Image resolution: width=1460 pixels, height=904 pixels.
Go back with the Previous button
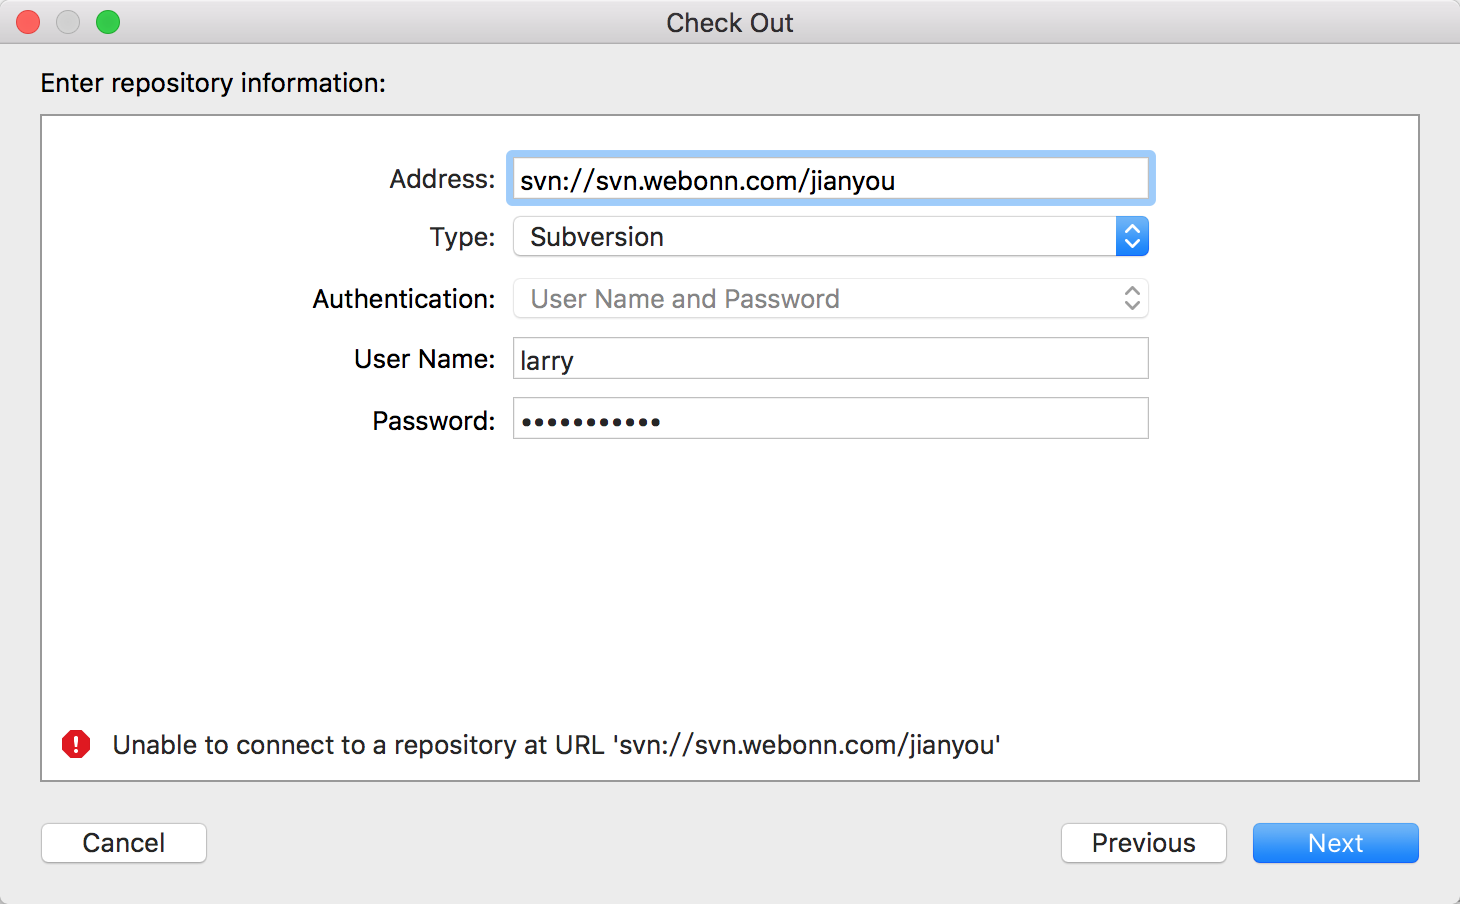tap(1143, 843)
